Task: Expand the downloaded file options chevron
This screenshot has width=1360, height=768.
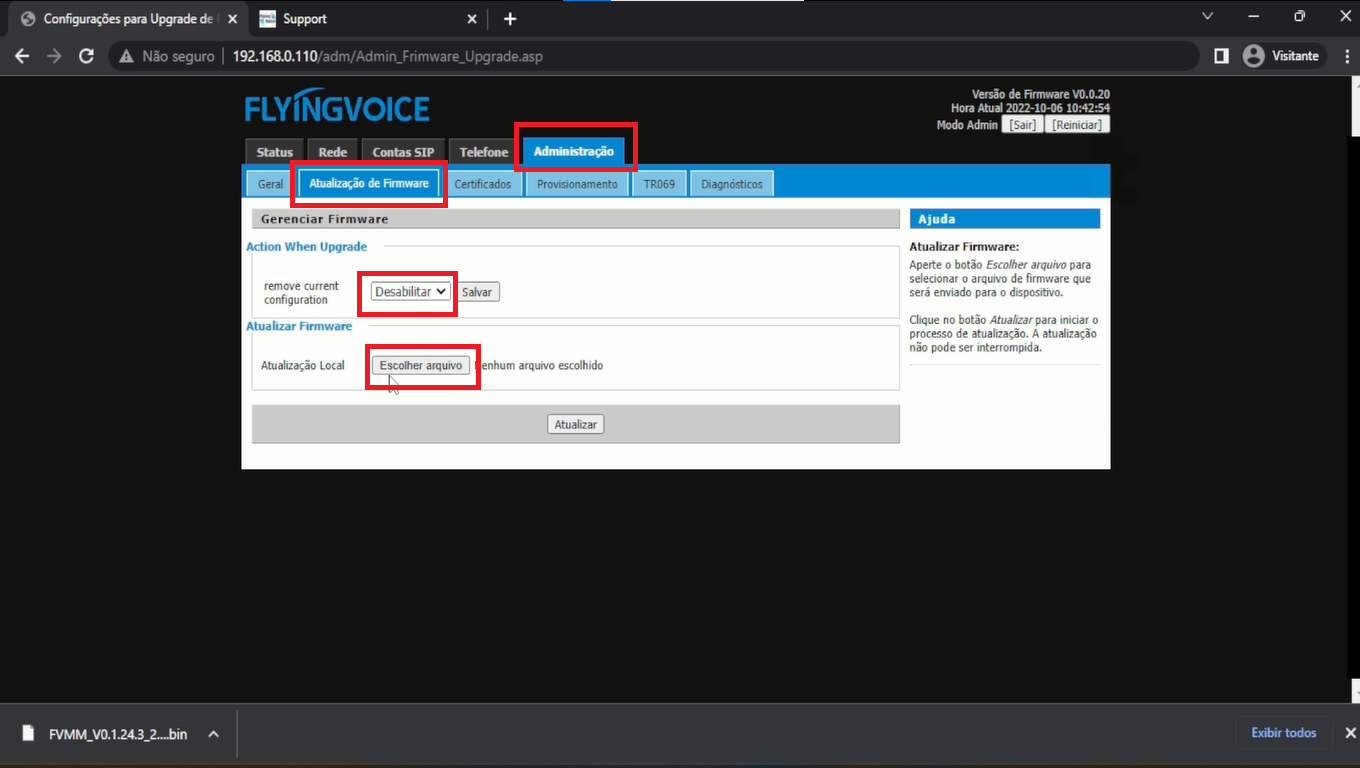Action: [x=213, y=734]
